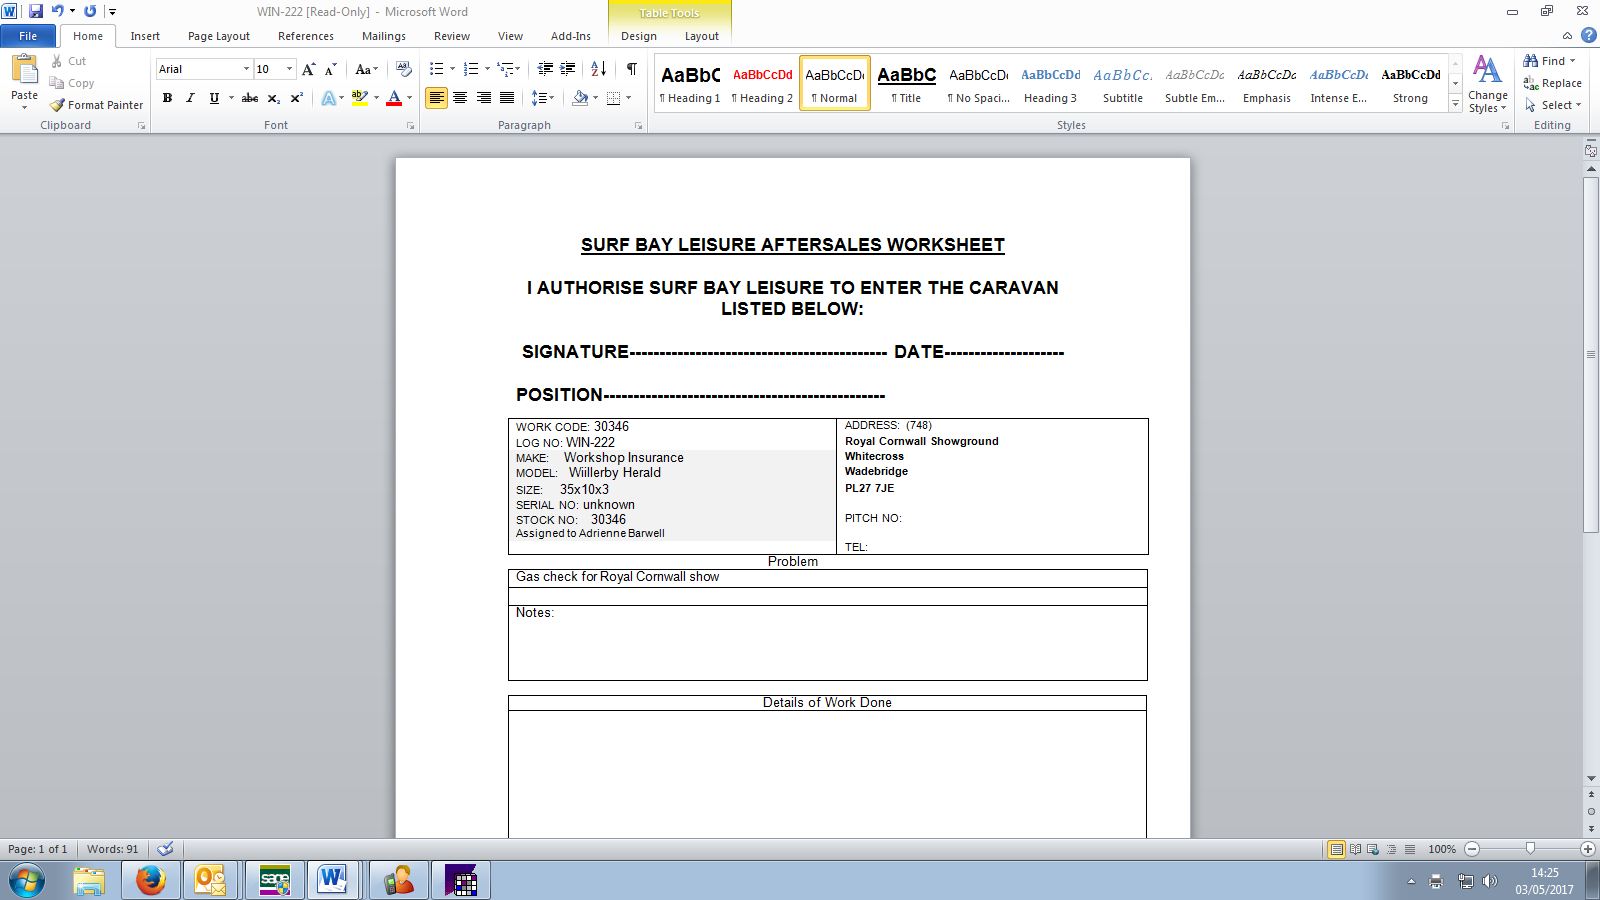This screenshot has height=900, width=1600.
Task: Click the Sort icon
Action: (598, 69)
